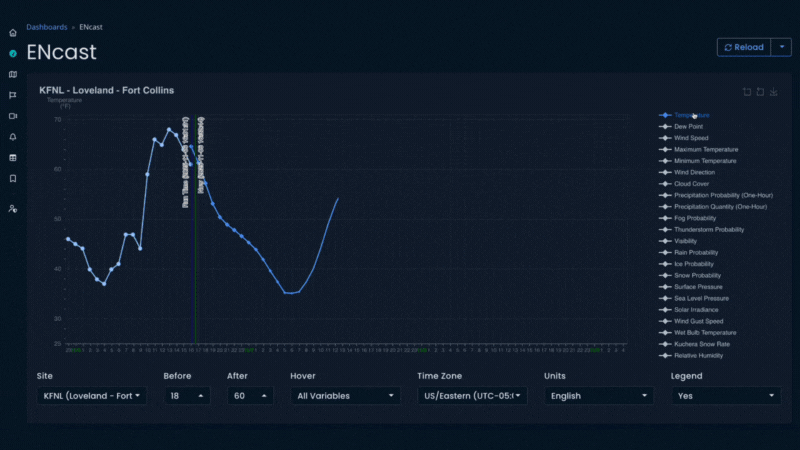Toggle the Dew Point series in legend
Image resolution: width=800 pixels, height=450 pixels.
click(688, 127)
